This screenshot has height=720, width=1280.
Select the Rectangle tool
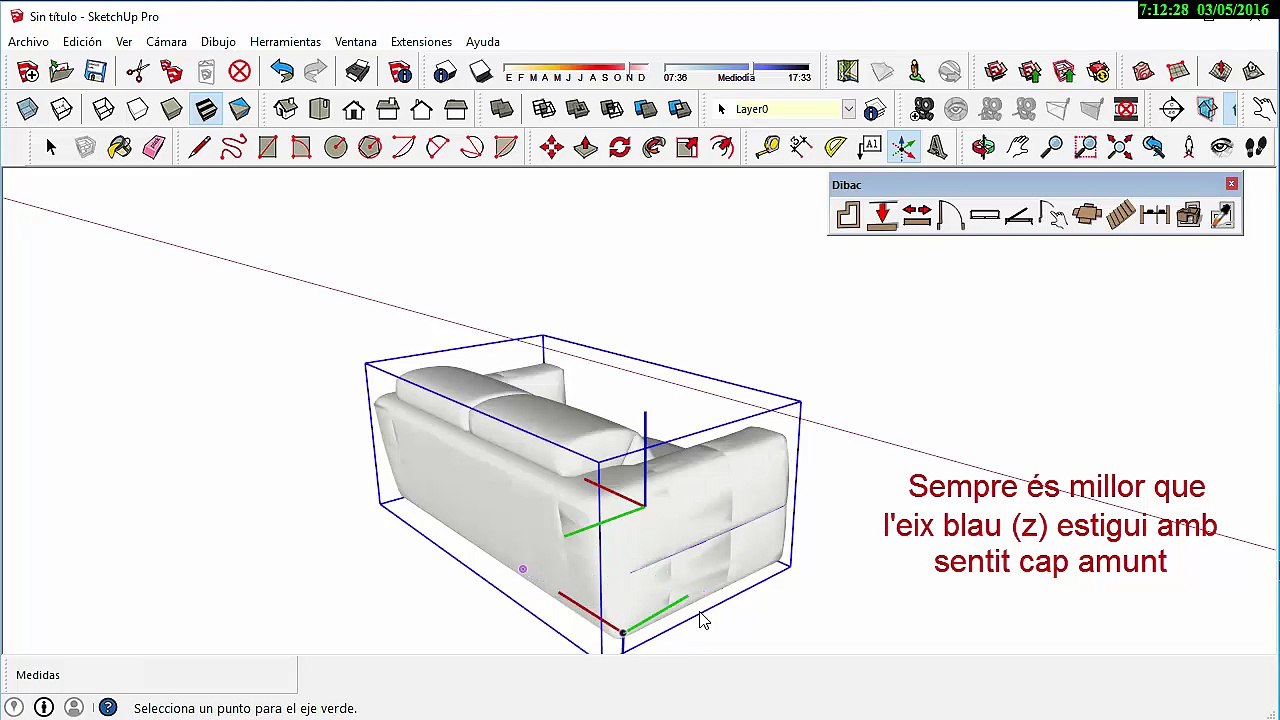click(x=267, y=148)
